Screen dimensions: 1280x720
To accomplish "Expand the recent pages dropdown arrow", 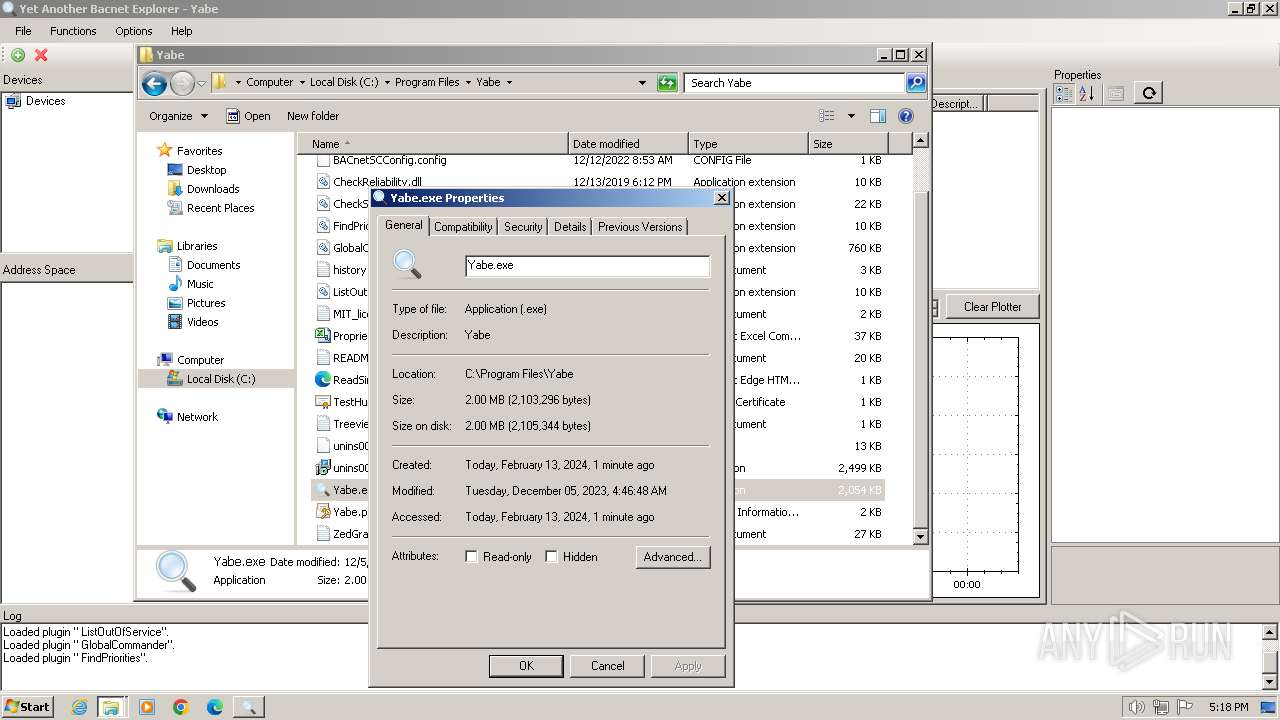I will pos(201,83).
